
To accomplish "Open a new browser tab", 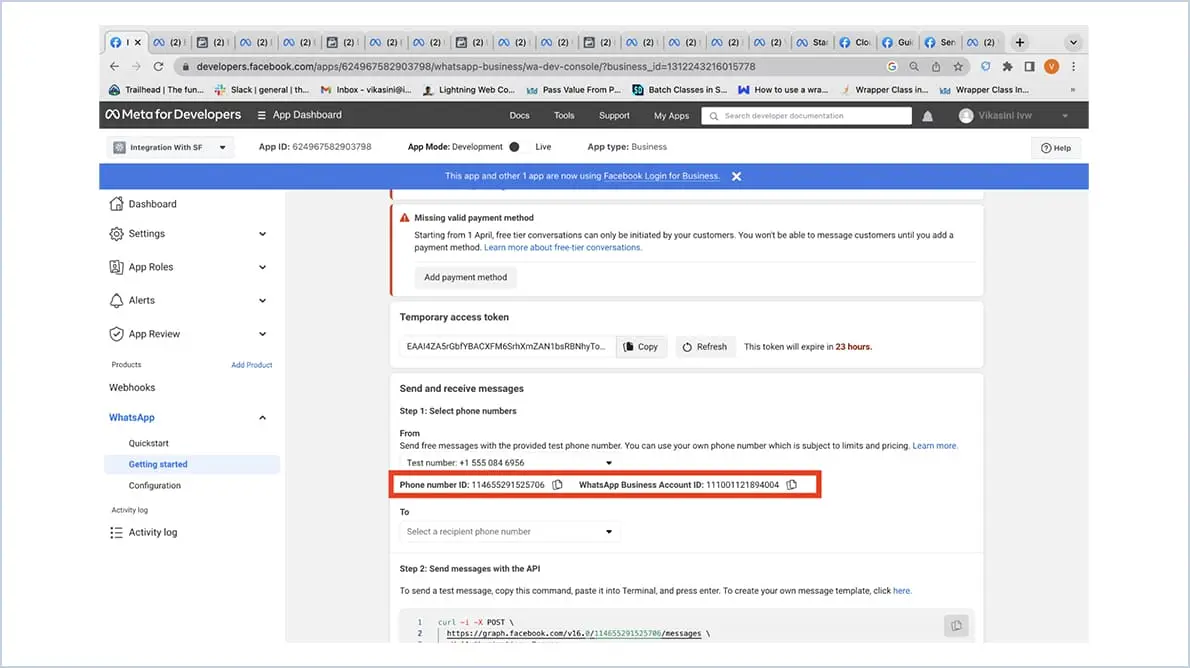I will (1020, 43).
